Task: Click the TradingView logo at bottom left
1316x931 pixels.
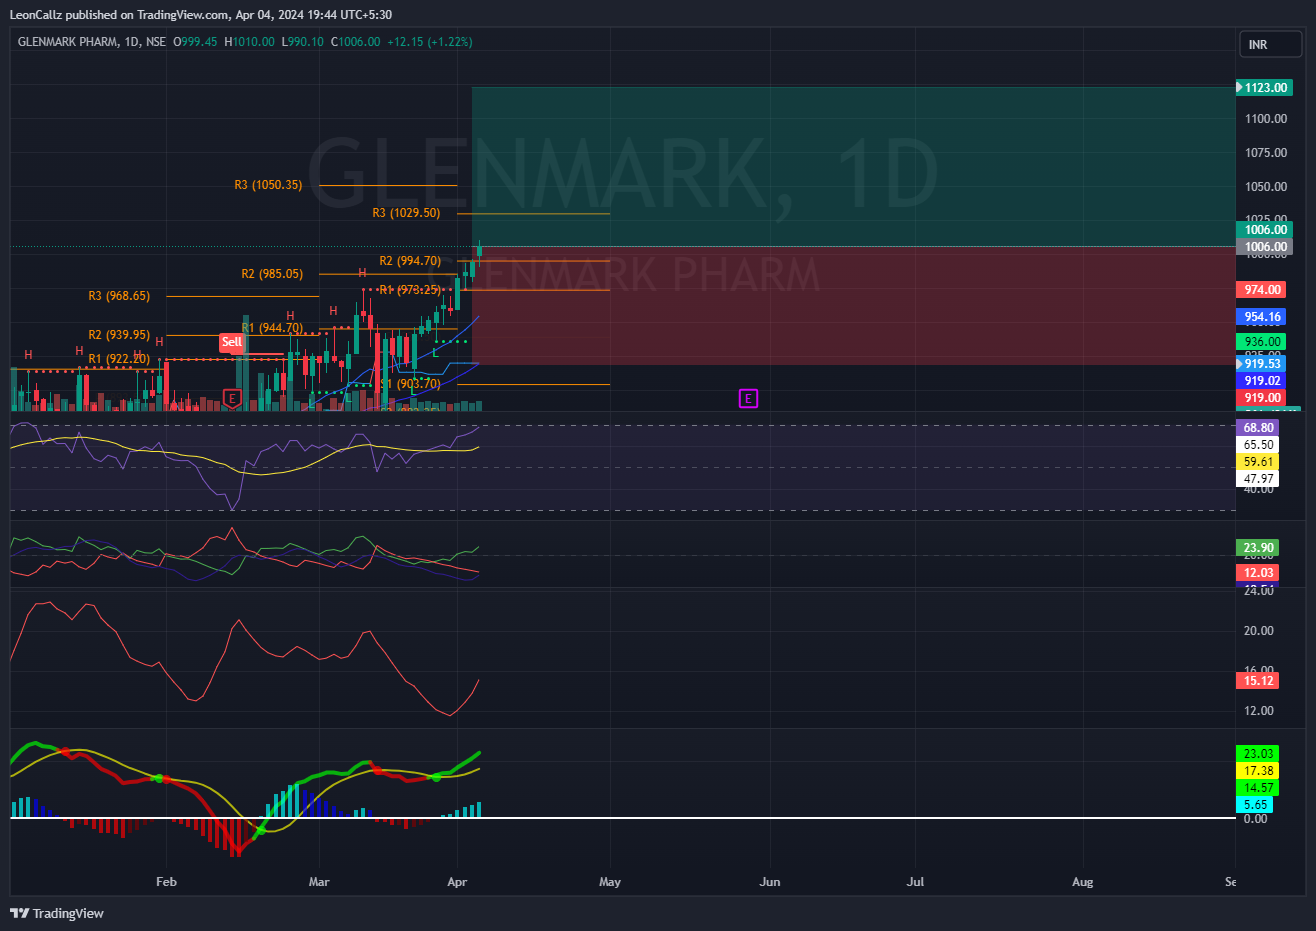Action: point(57,913)
